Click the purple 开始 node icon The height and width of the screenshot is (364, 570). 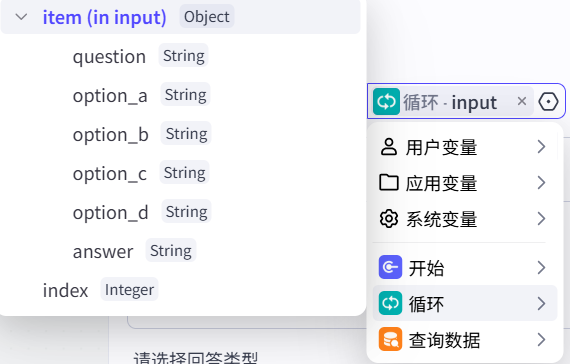click(x=390, y=267)
